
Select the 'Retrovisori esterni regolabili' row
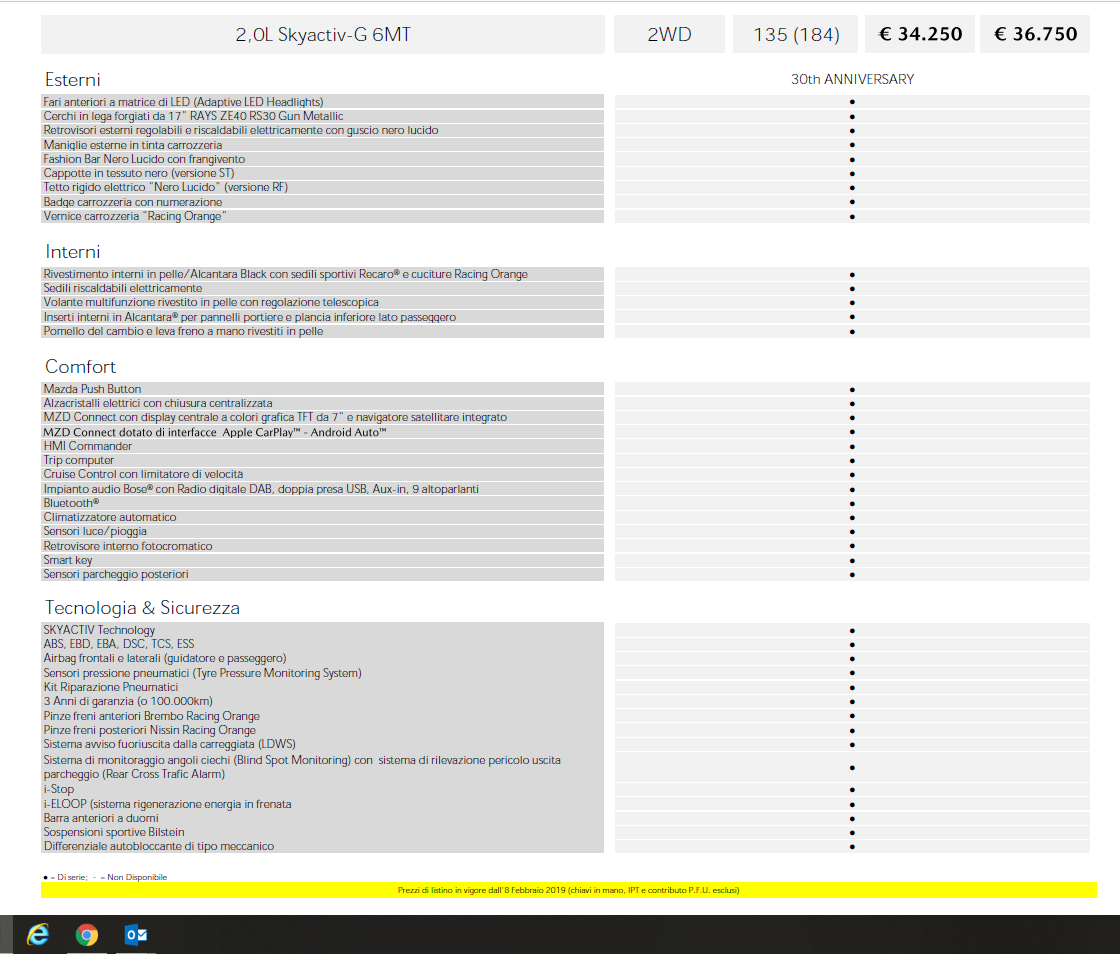[322, 131]
